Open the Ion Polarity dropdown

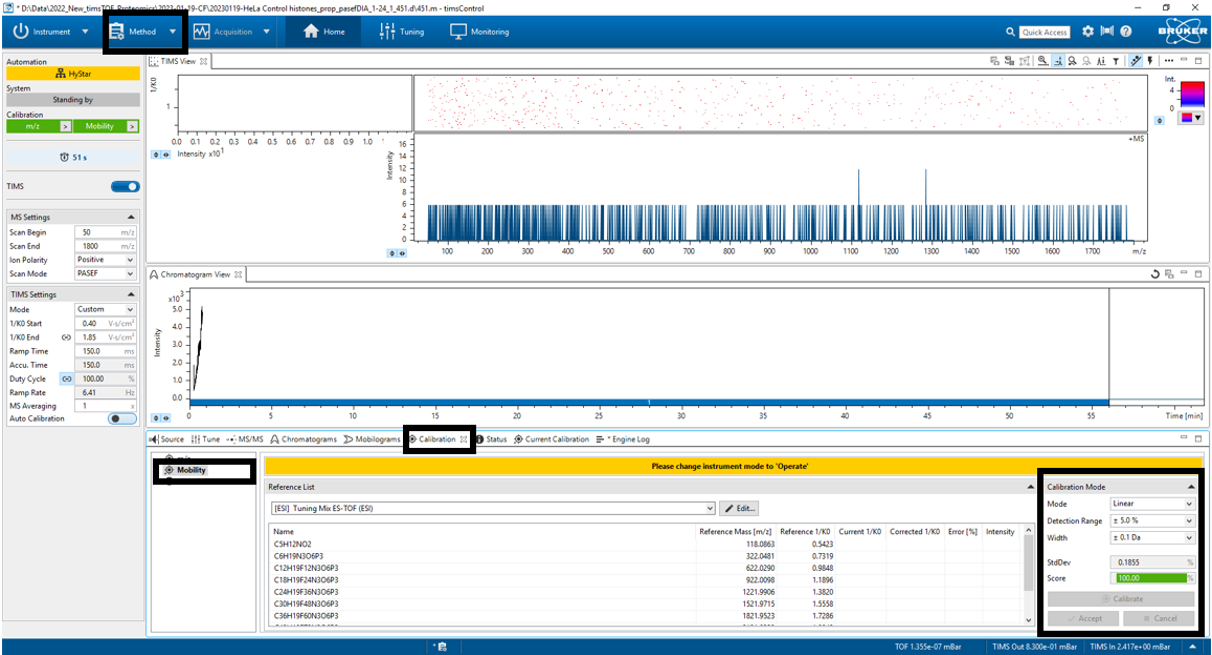coord(105,260)
